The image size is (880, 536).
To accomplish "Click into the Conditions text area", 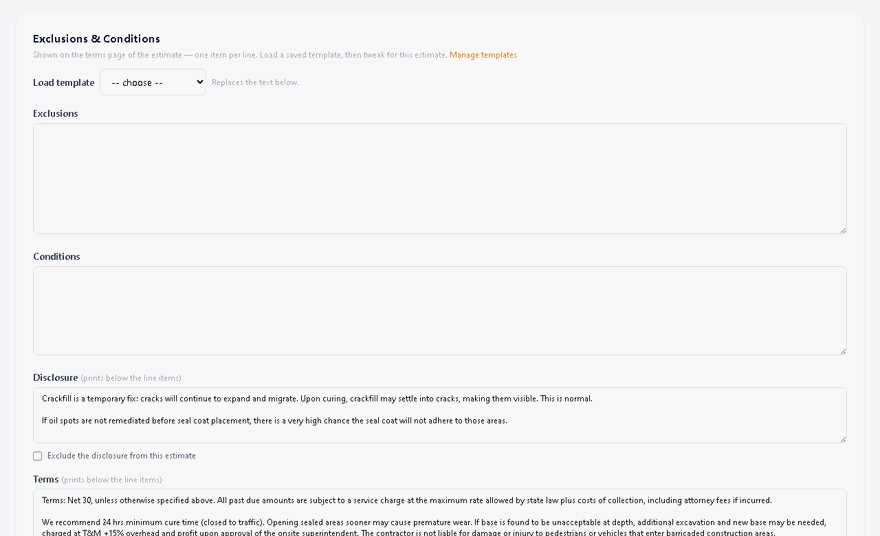I will click(439, 310).
